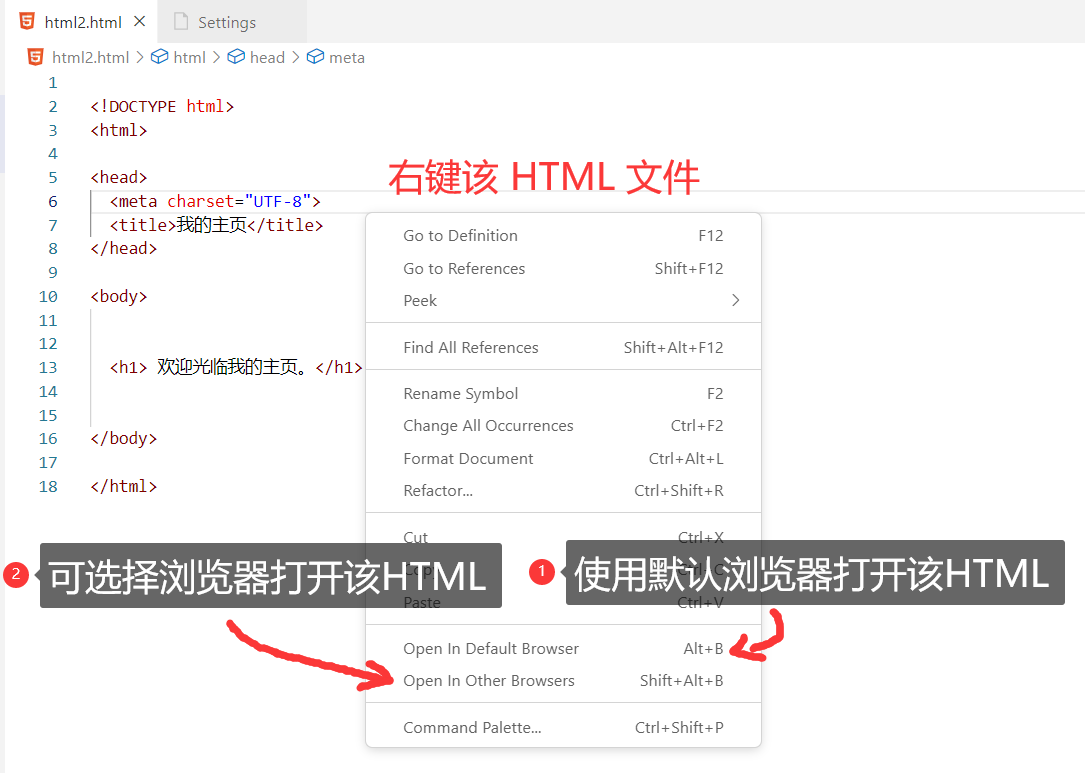
Task: Choose Go to References menu entry
Action: click(x=563, y=269)
